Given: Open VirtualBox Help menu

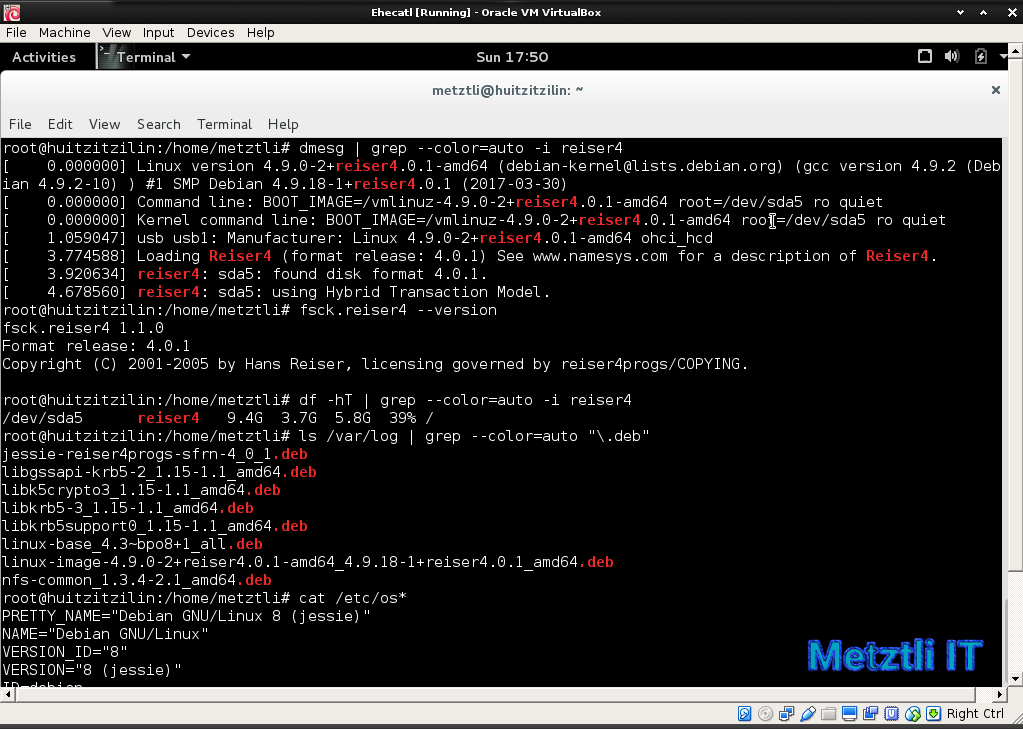Looking at the screenshot, I should click(260, 33).
